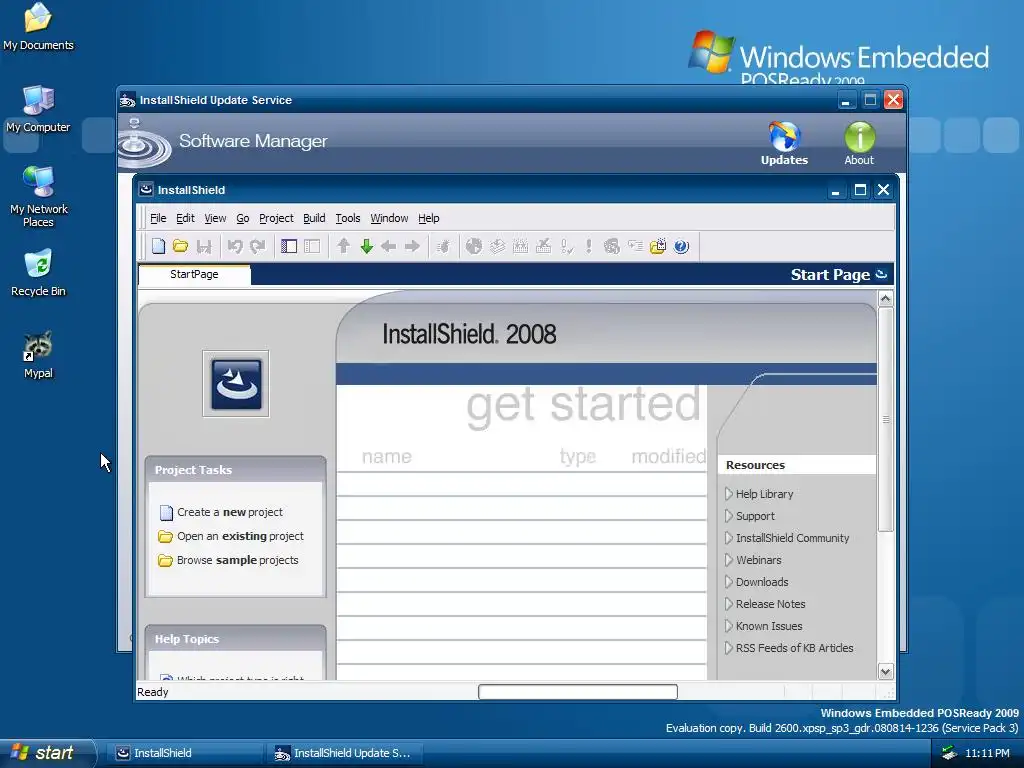The image size is (1024, 768).
Task: Click the Undo toolbar icon
Action: click(235, 246)
